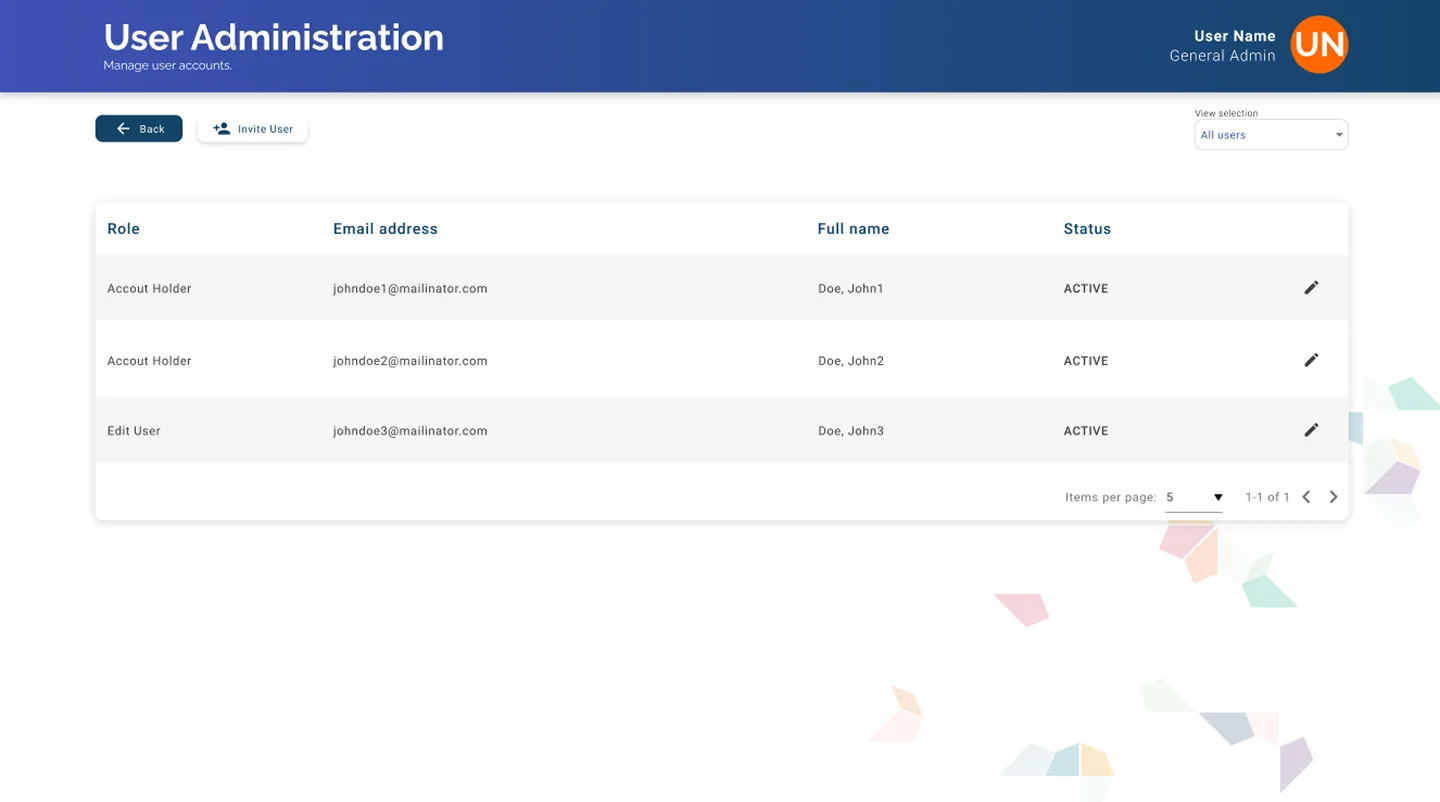The image size is (1440, 802).
Task: Edit the johndoe2@mailinator.com user row
Action: [1311, 360]
